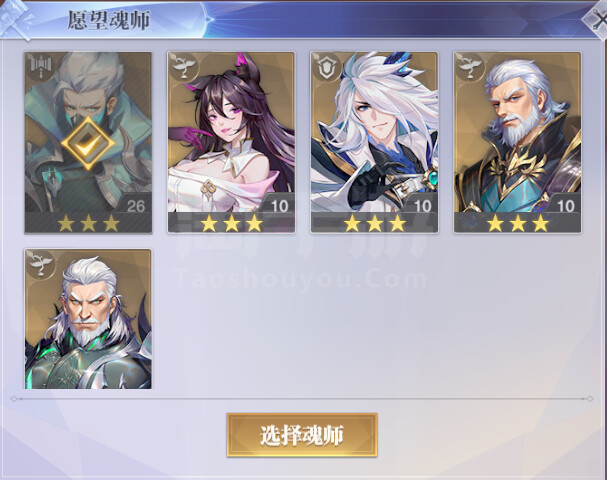
Task: Click the golden checkmark on the masked hero
Action: 88,144
